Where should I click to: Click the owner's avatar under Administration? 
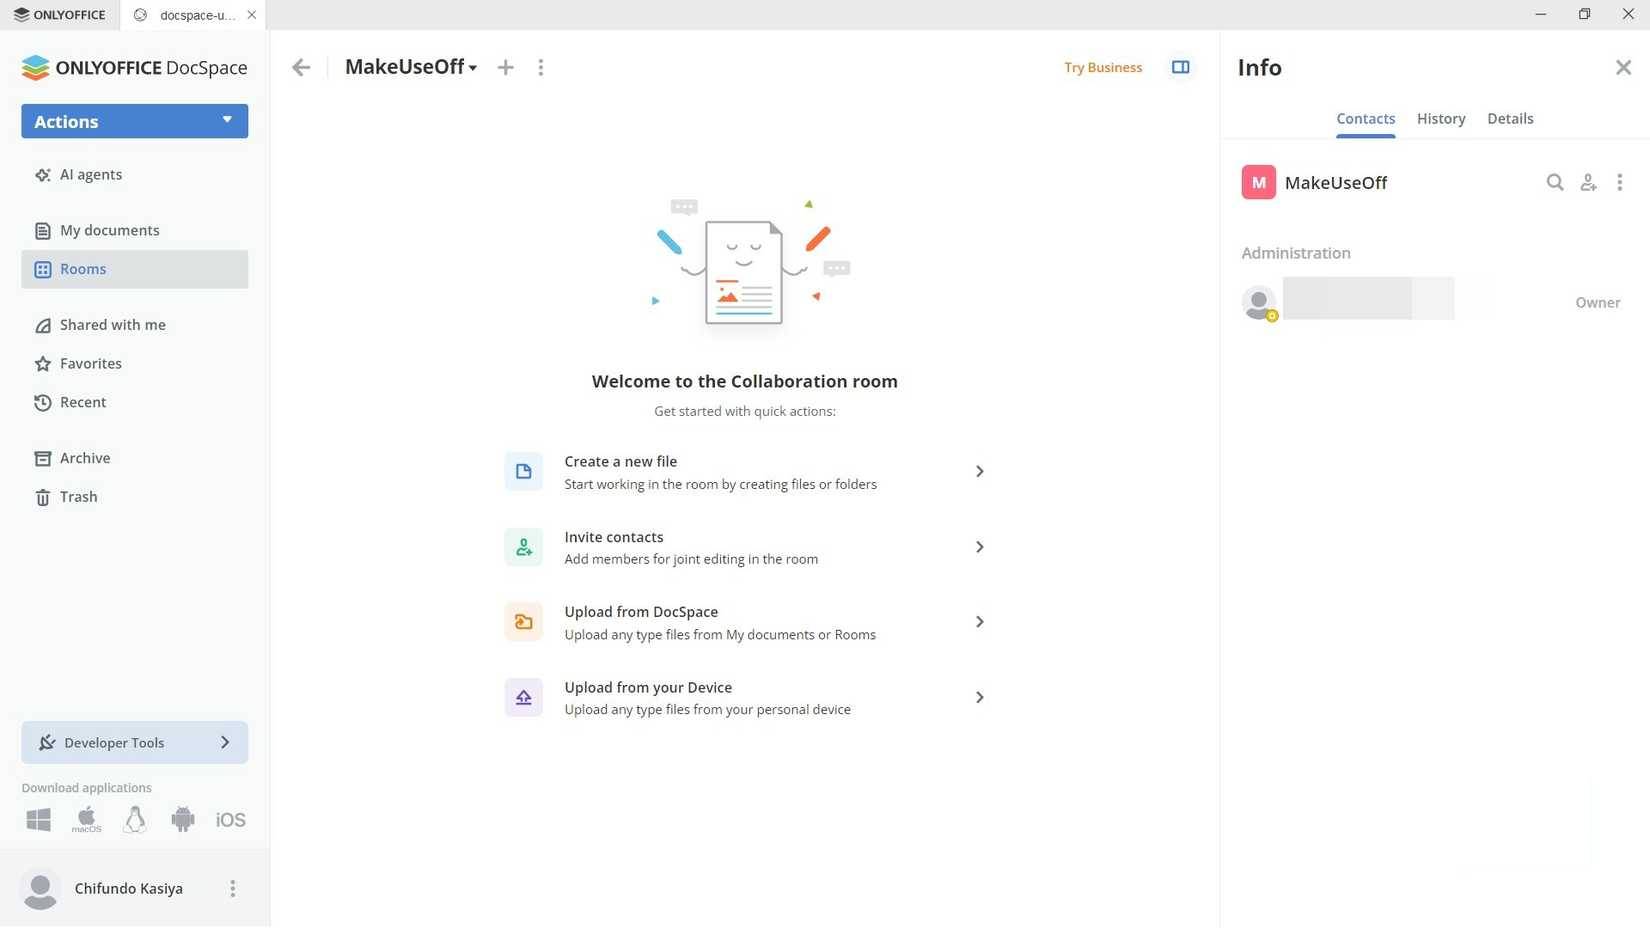pos(1259,302)
